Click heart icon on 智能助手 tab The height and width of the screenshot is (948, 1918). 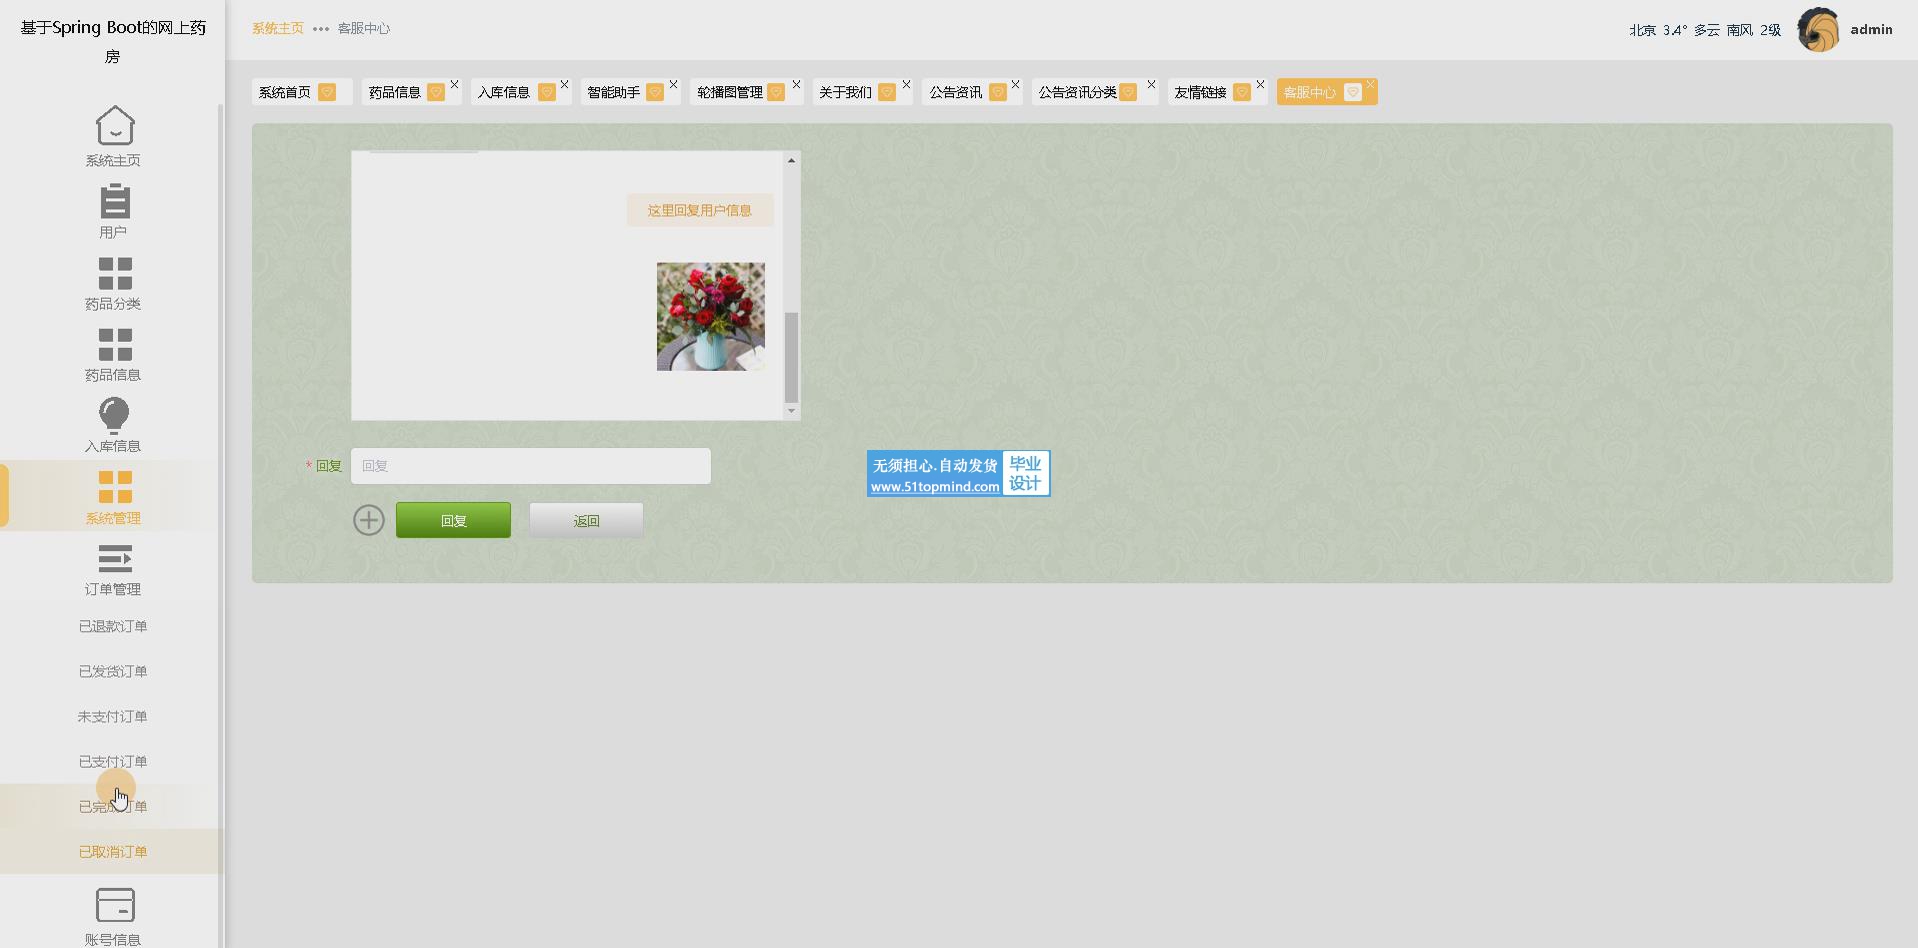coord(655,92)
